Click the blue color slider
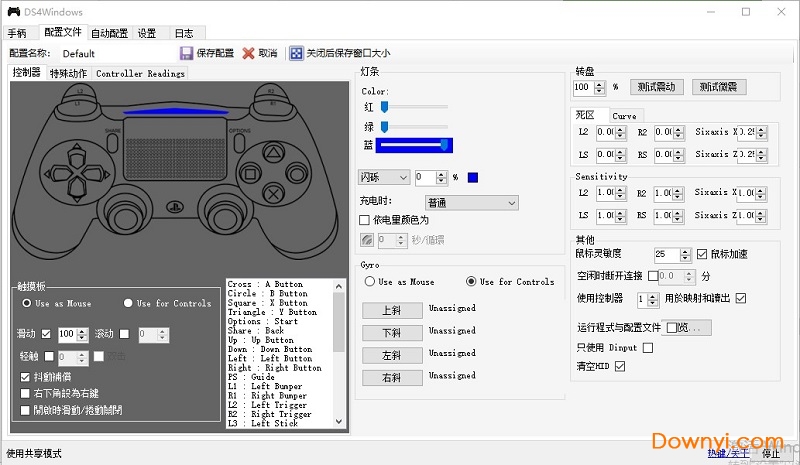Screen dimensions: 800x465 tap(414, 145)
